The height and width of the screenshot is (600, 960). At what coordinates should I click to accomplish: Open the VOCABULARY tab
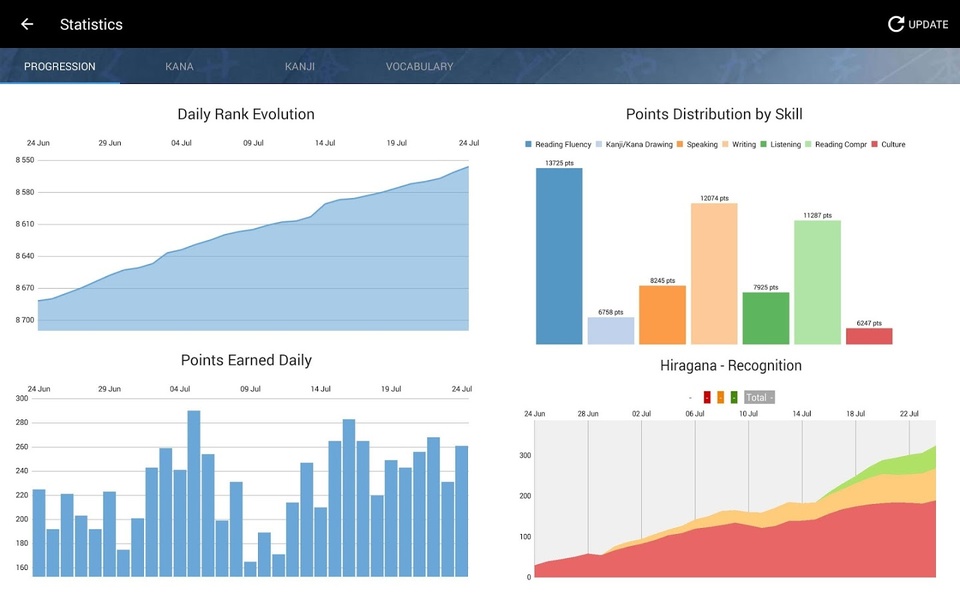tap(419, 66)
